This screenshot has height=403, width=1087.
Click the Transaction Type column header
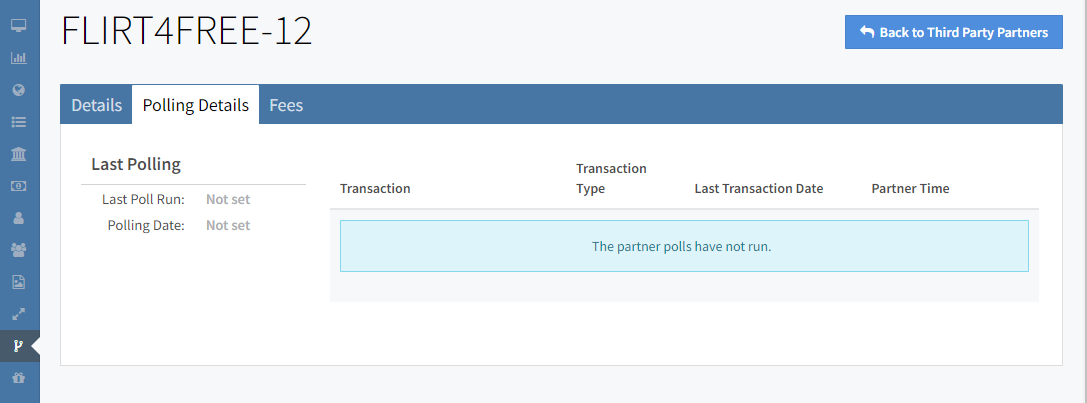611,178
